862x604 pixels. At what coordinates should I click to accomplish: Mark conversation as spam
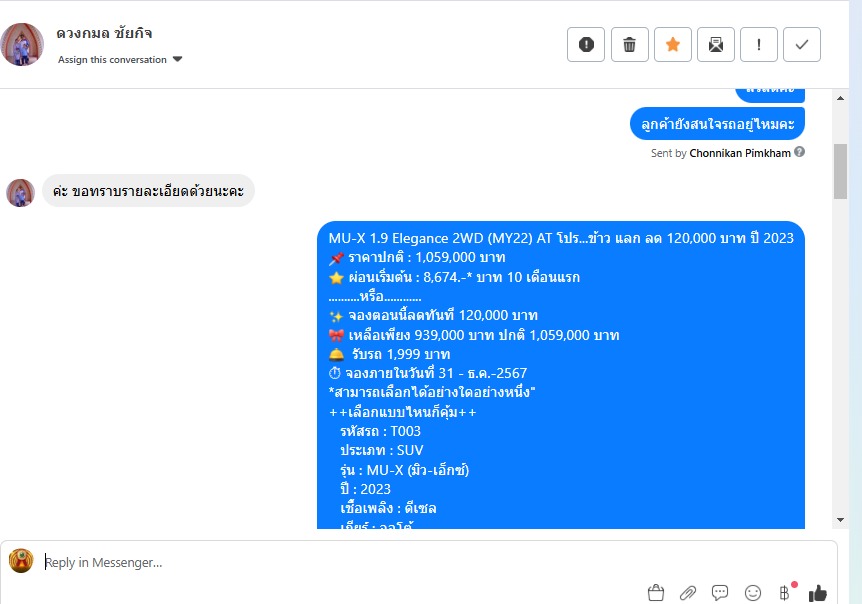tap(586, 45)
